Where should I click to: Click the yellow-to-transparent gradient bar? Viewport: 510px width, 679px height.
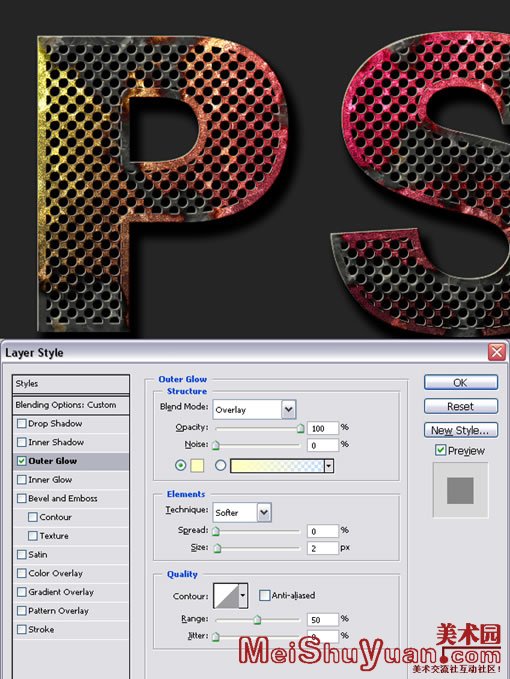pyautogui.click(x=277, y=466)
